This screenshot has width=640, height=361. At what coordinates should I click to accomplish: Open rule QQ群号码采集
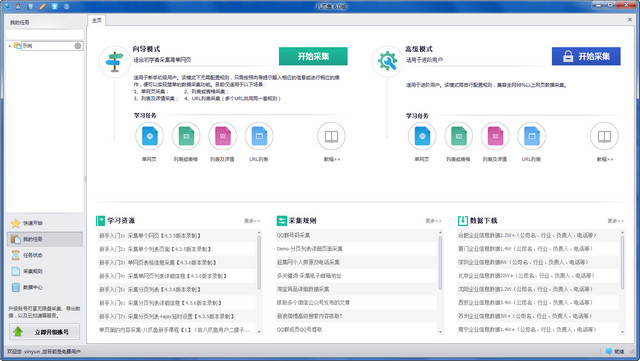pyautogui.click(x=293, y=235)
